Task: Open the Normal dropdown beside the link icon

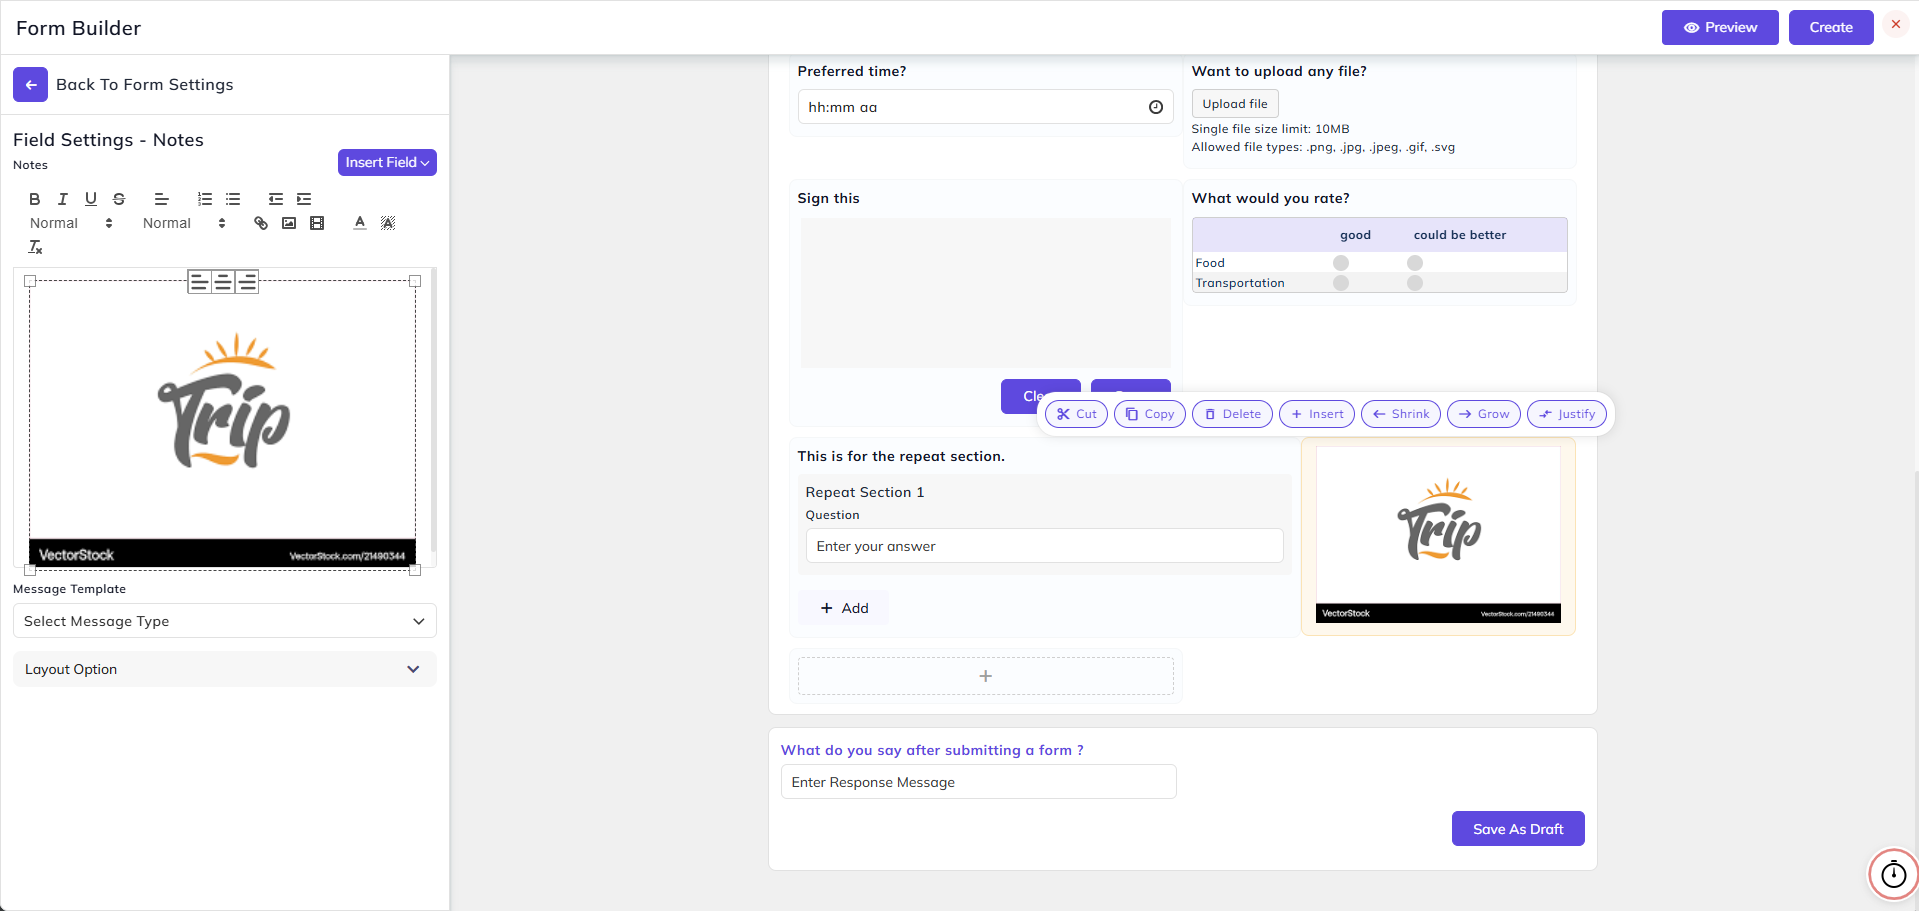Action: coord(184,223)
